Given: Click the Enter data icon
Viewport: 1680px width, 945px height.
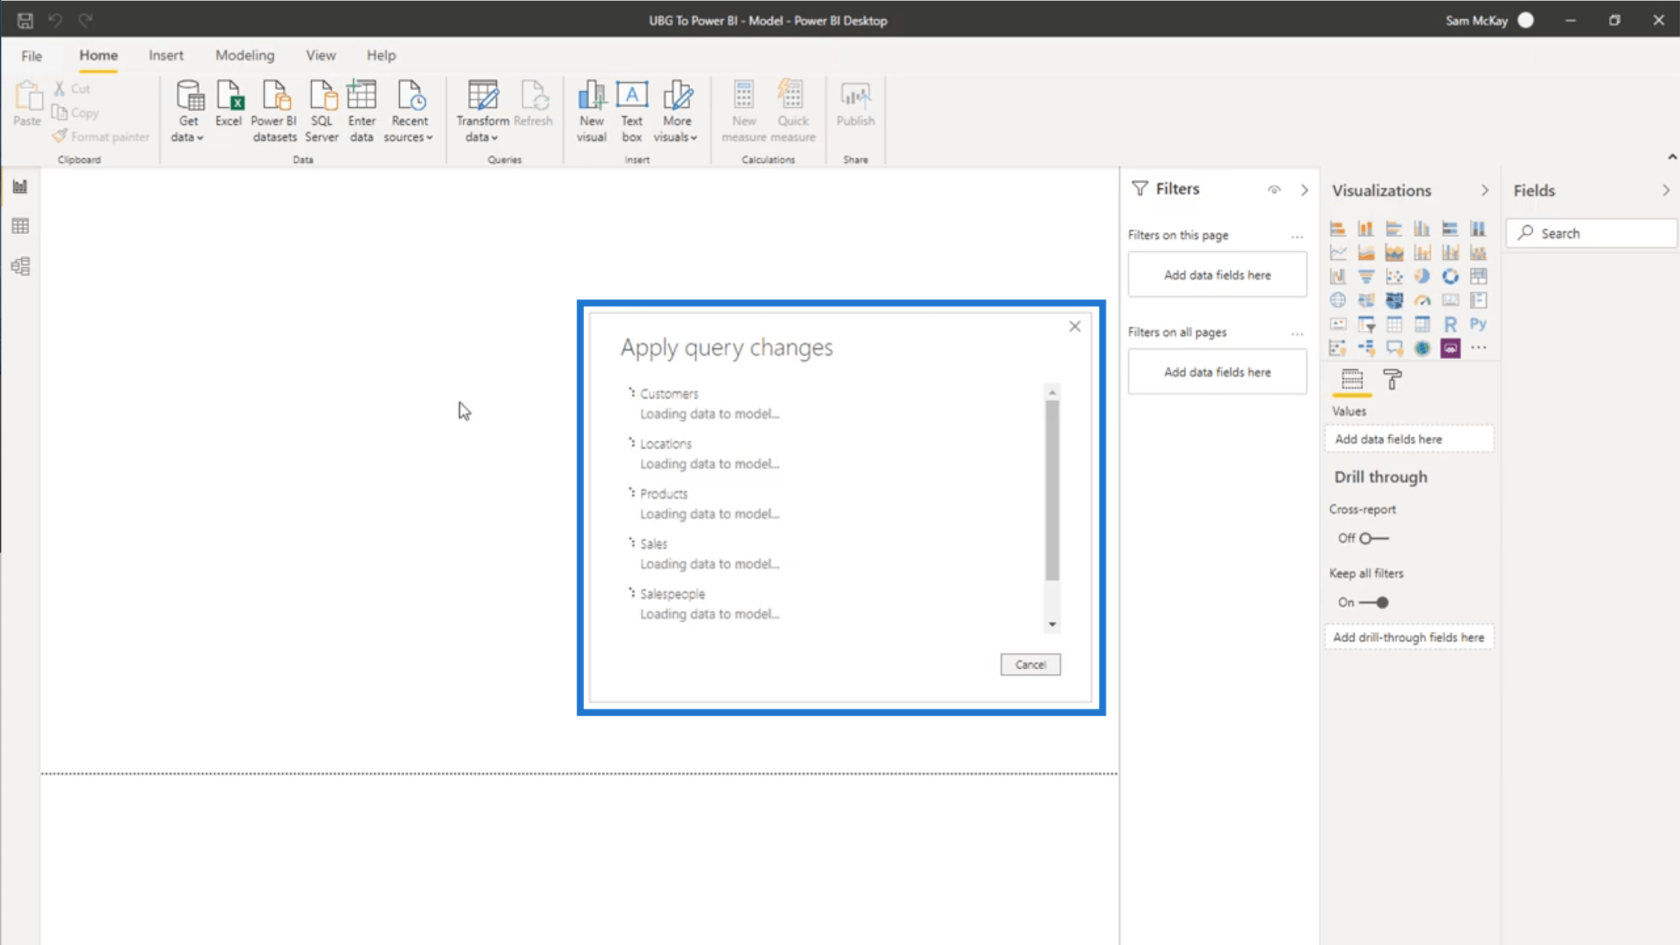Looking at the screenshot, I should [x=362, y=111].
